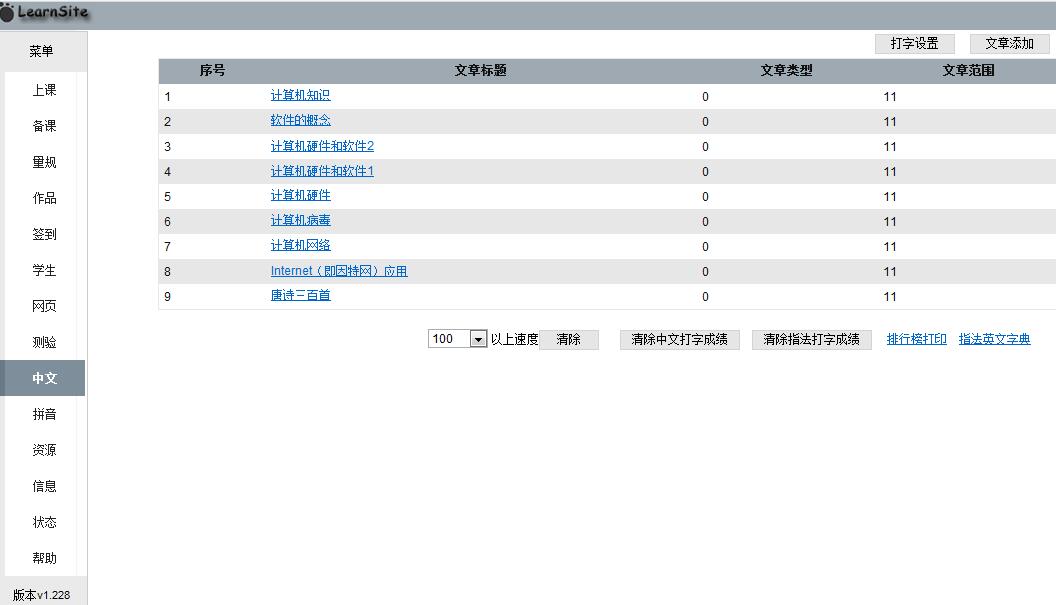Open article link 计算机硬件
The width and height of the screenshot is (1056, 605).
click(300, 195)
